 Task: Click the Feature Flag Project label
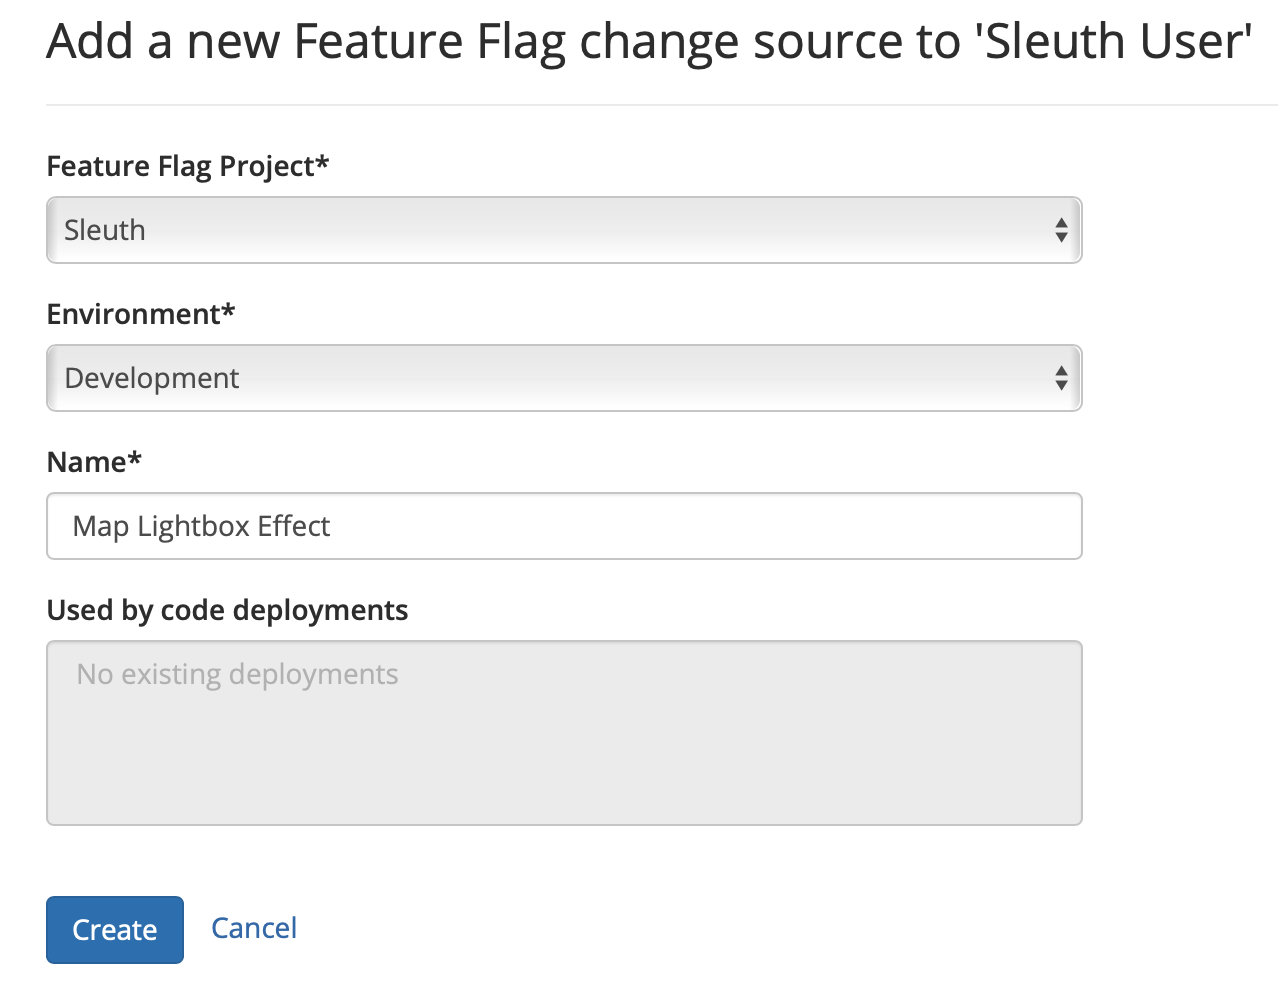tap(188, 166)
